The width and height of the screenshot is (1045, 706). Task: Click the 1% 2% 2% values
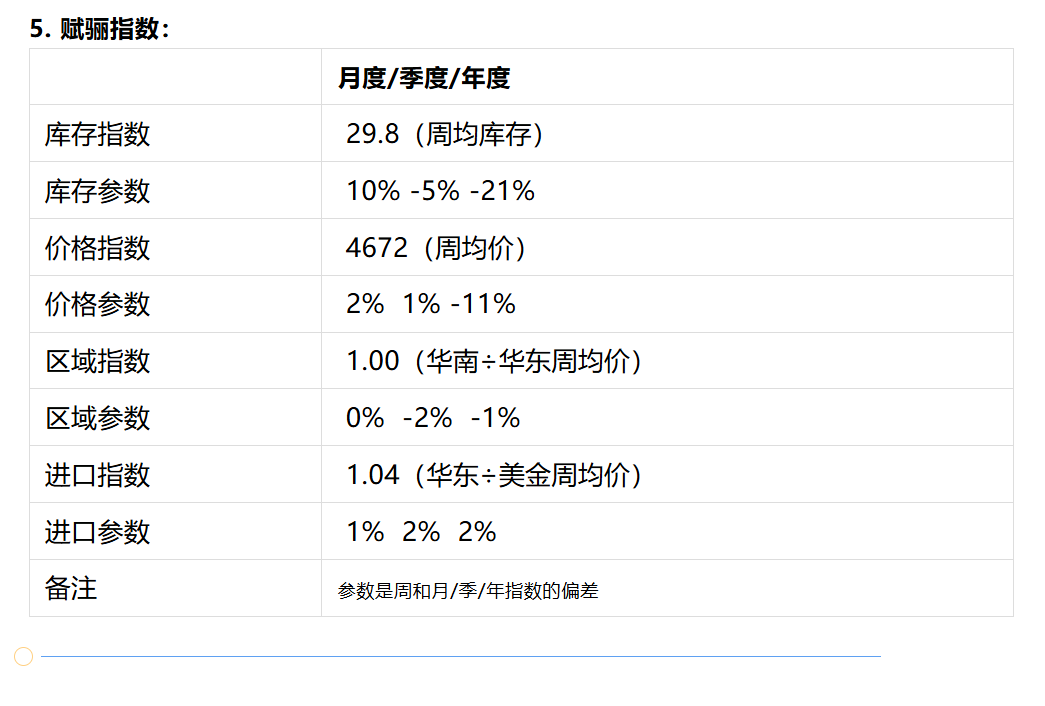pos(421,532)
